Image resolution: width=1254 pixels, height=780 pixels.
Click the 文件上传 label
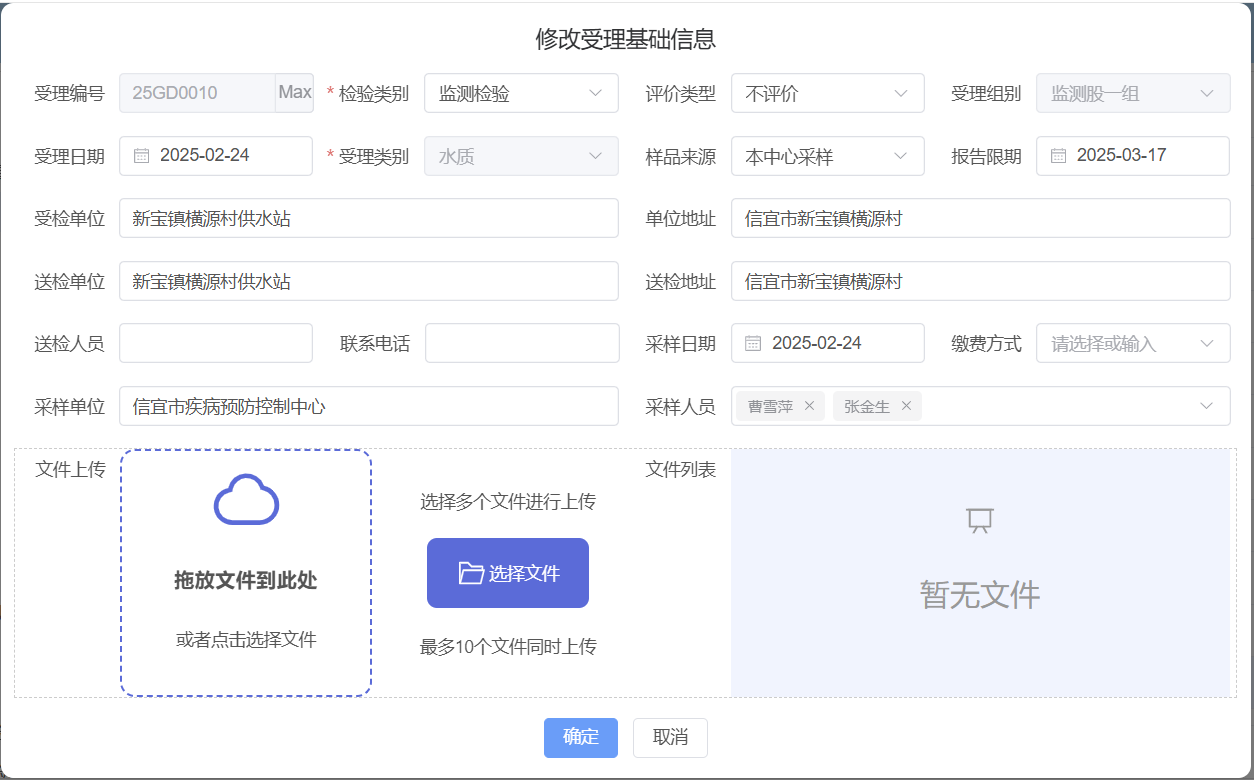(70, 470)
